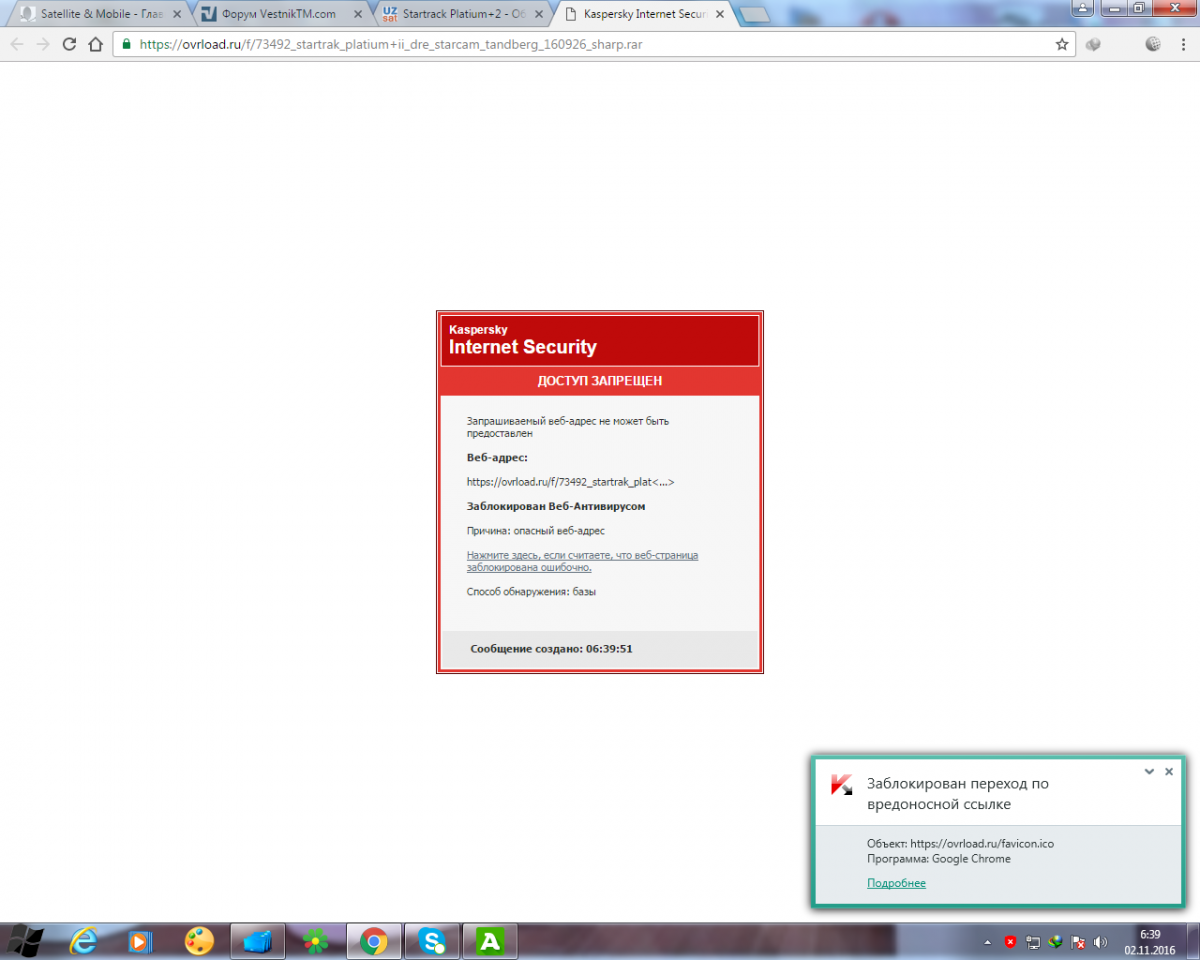Click 'Сообщение создано: 06:39:51' text
1200x960 pixels.
[x=551, y=649]
